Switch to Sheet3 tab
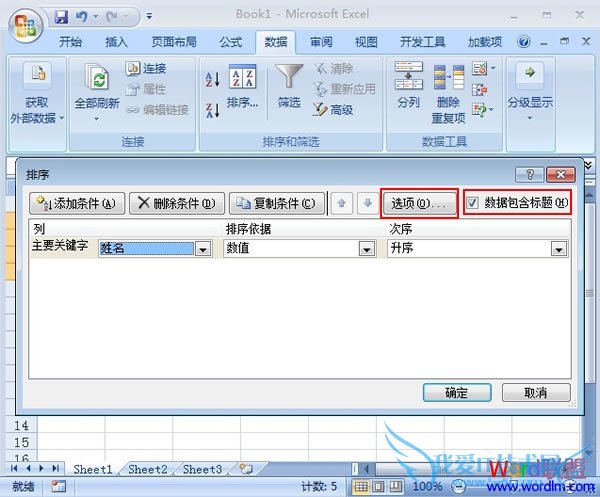 tap(202, 469)
